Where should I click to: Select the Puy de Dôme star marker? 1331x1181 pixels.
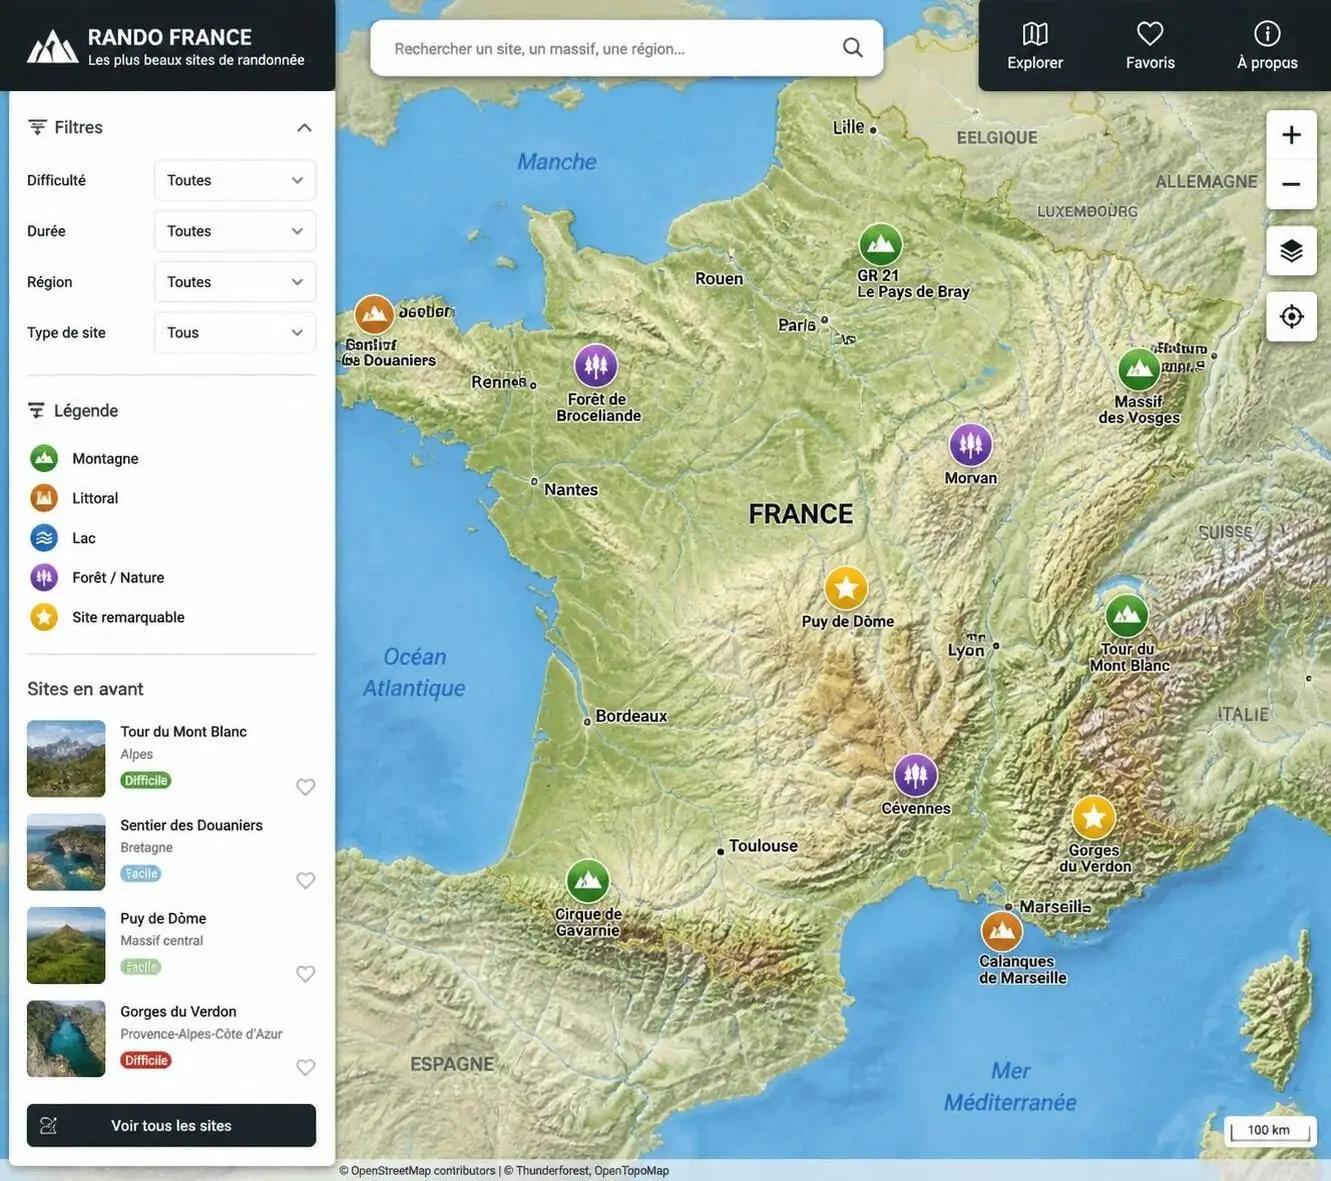click(x=846, y=588)
